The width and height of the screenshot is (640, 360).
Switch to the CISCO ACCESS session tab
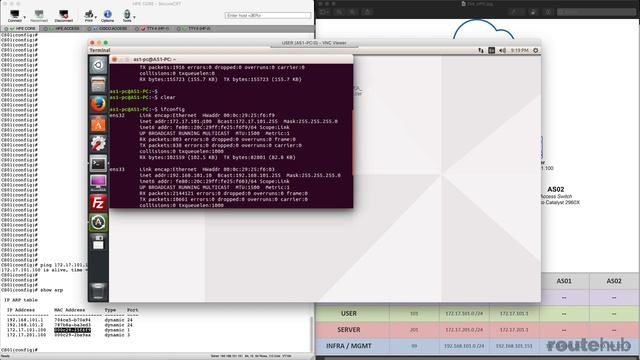pyautogui.click(x=108, y=29)
